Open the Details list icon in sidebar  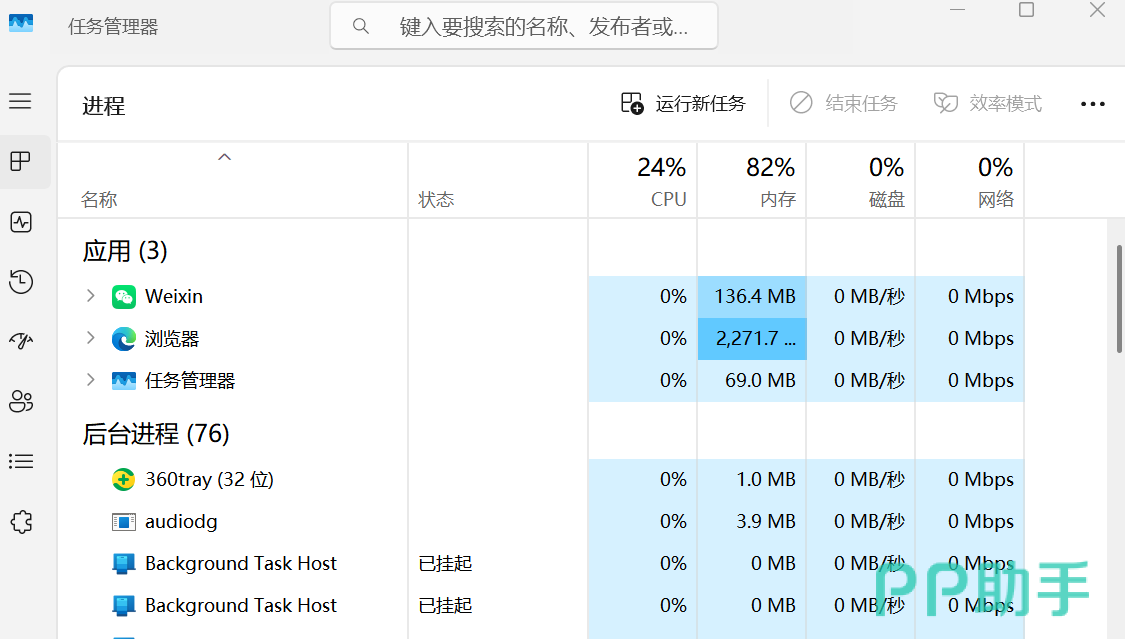[21, 461]
